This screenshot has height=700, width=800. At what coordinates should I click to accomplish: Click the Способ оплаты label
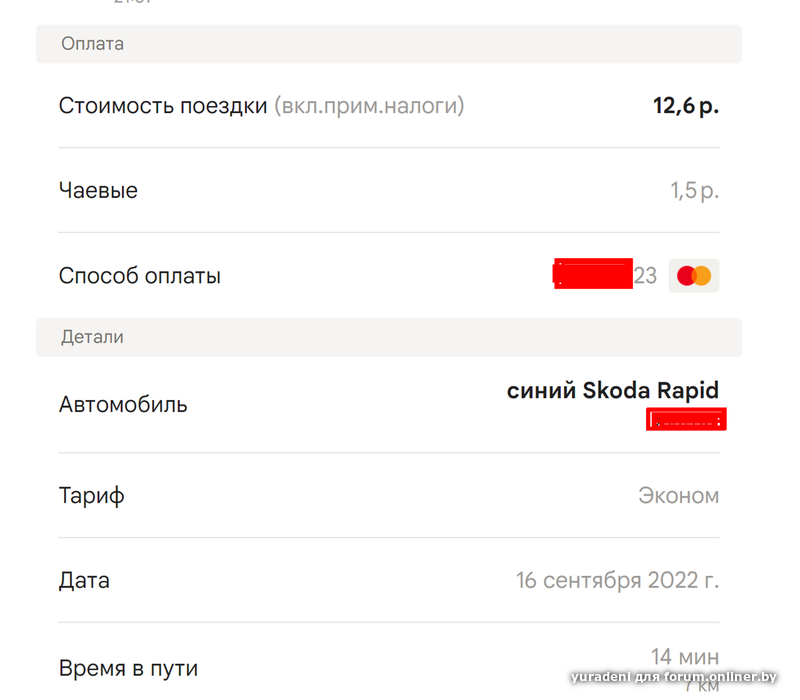140,276
